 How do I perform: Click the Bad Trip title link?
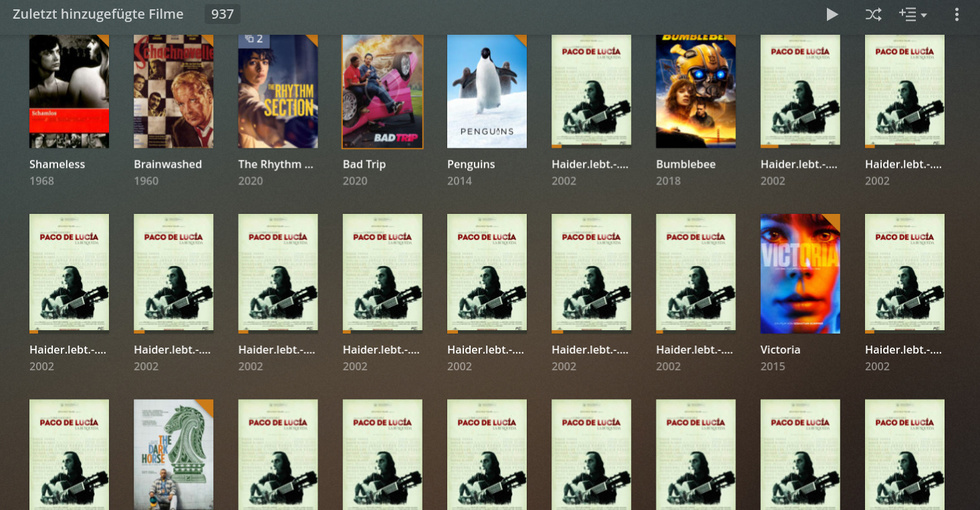364,164
